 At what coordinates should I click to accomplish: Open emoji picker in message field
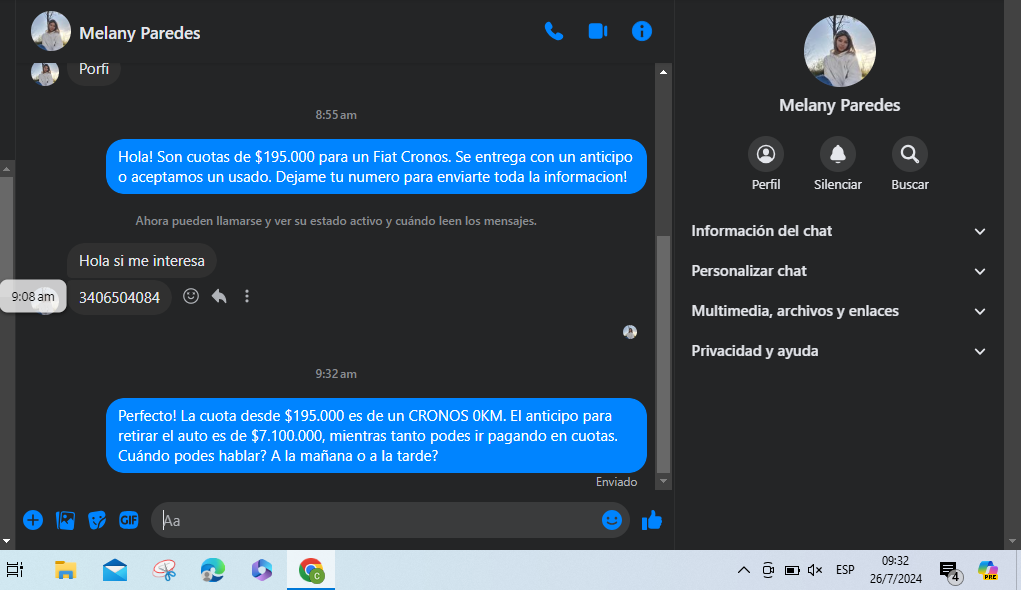point(611,520)
